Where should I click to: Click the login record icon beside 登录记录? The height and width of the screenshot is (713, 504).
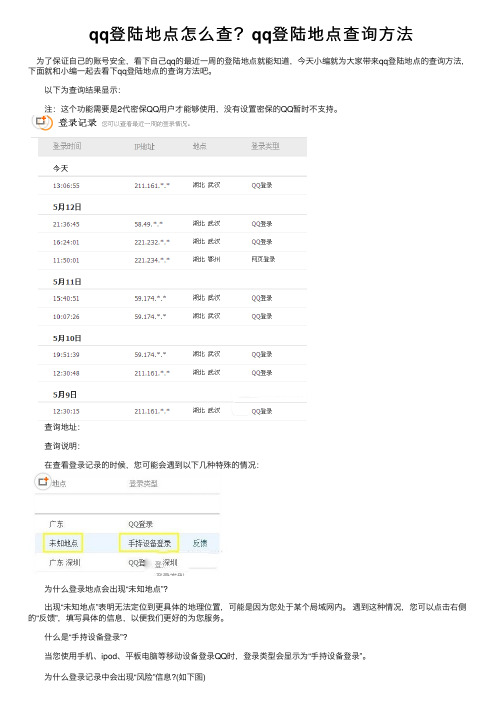click(42, 122)
